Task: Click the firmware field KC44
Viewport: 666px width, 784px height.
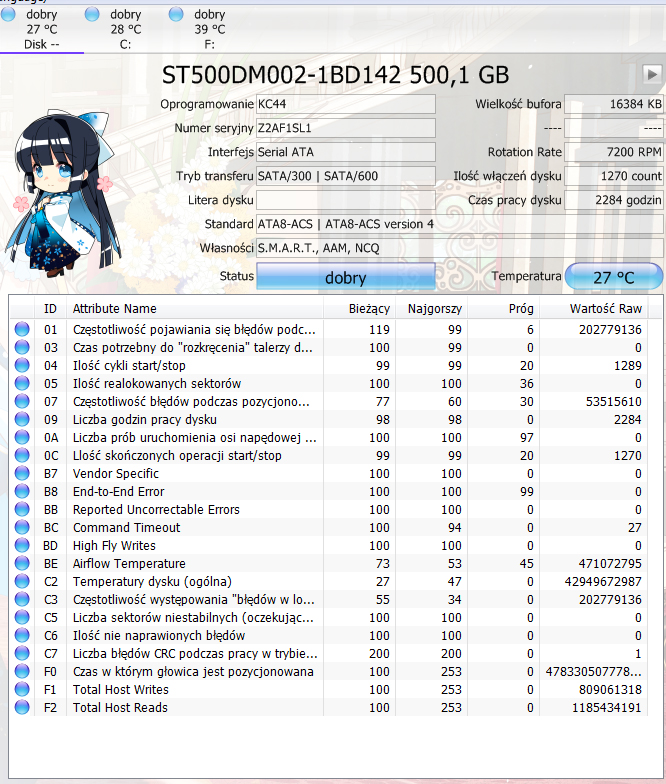Action: pos(346,104)
